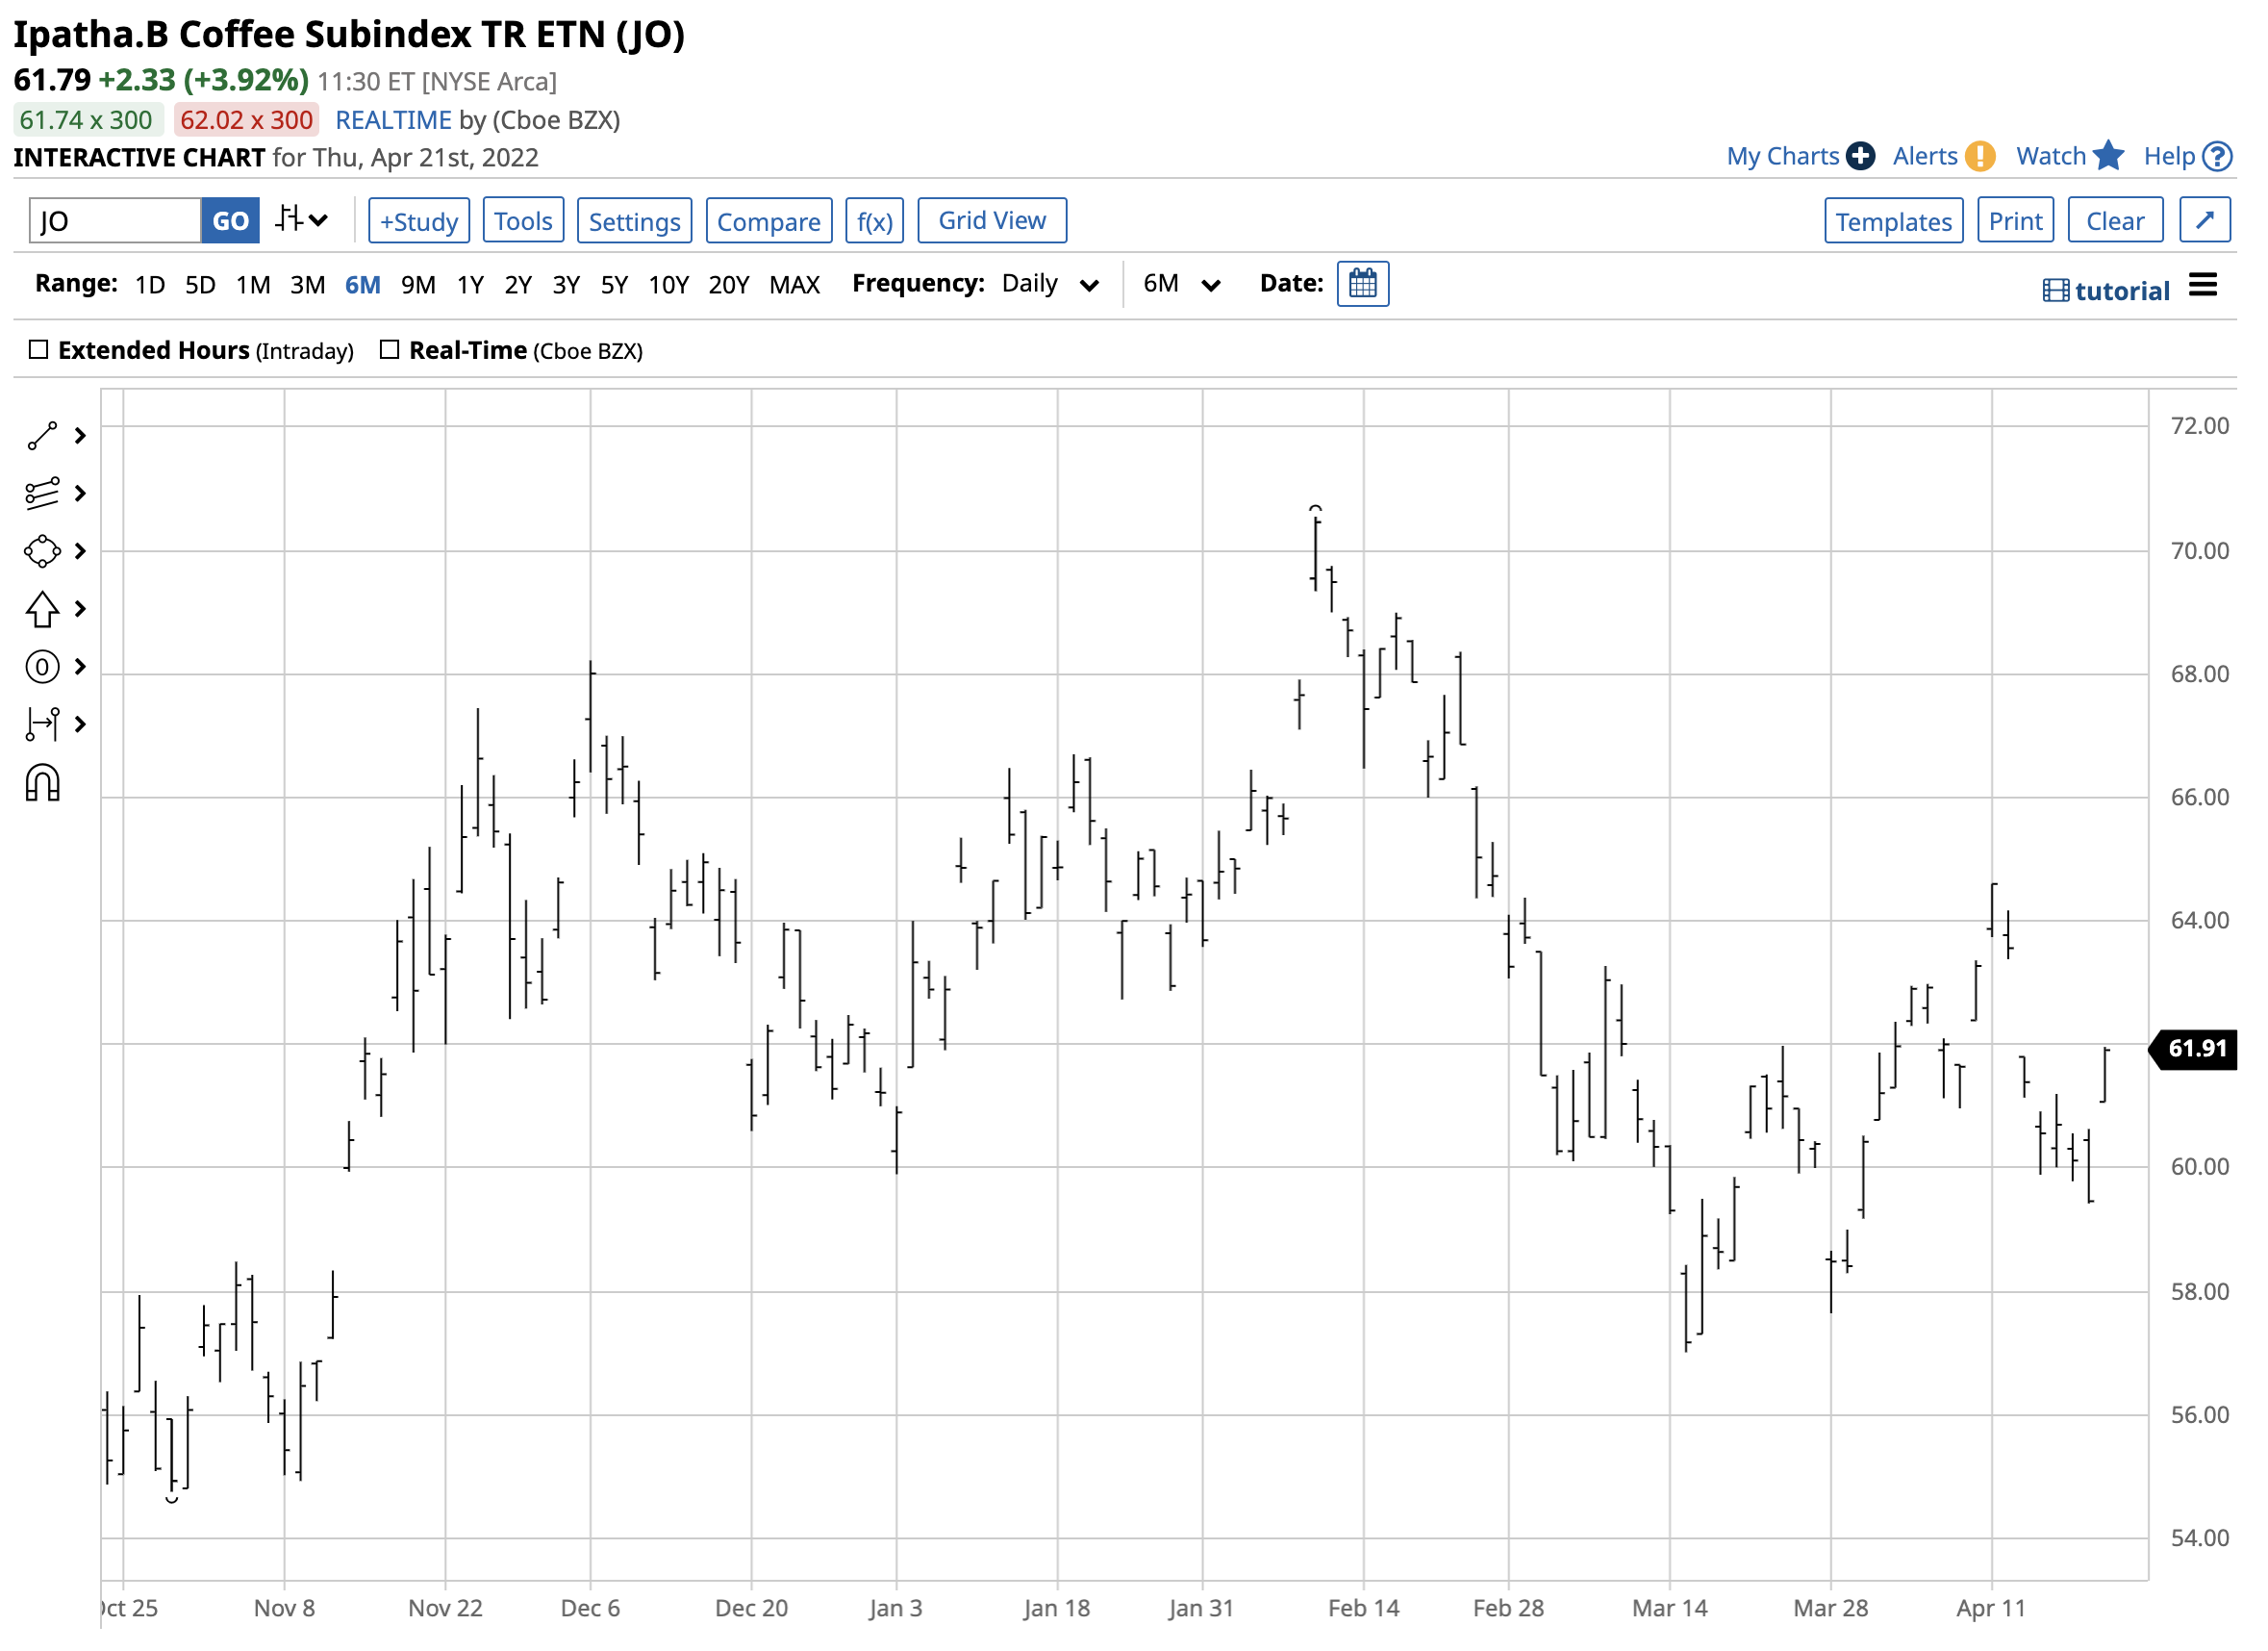The width and height of the screenshot is (2268, 1651).
Task: Select the 1Y range option
Action: click(470, 285)
